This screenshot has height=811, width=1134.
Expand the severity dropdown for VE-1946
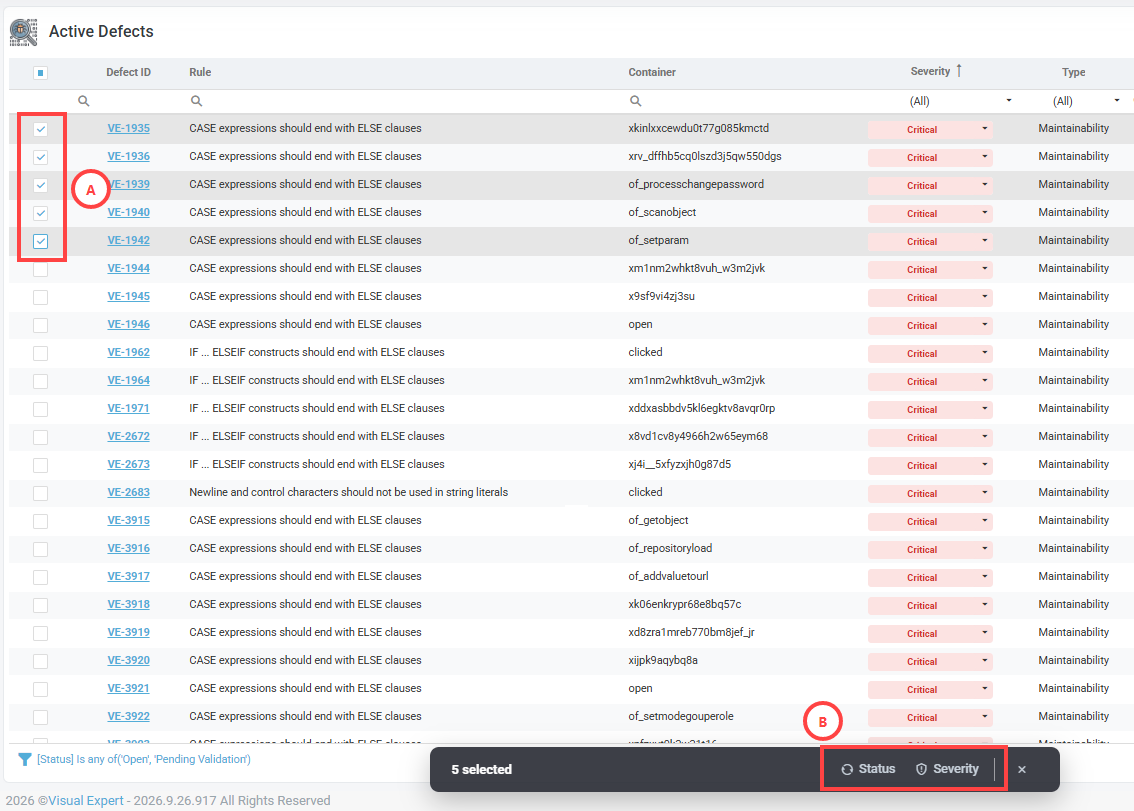[x=984, y=325]
